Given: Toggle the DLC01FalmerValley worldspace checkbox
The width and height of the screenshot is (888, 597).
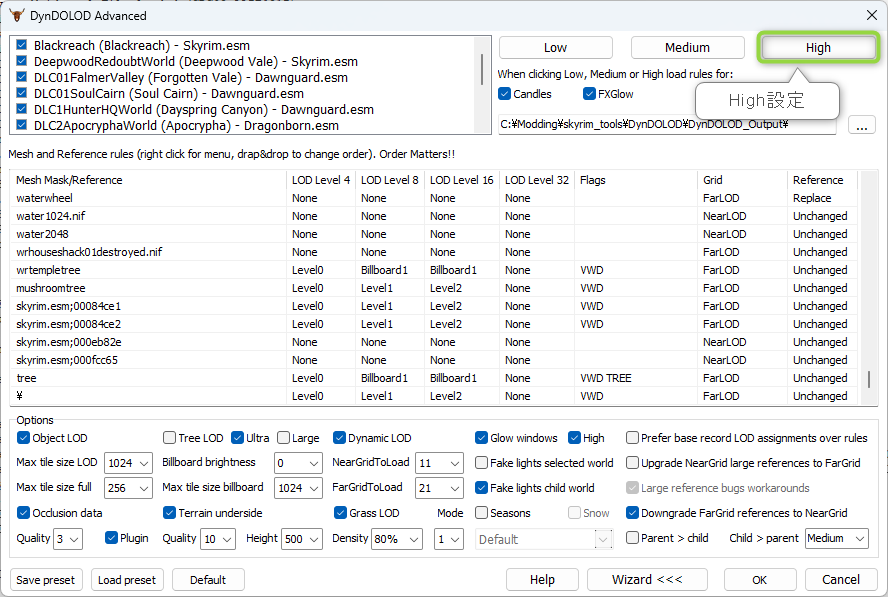Looking at the screenshot, I should (x=22, y=77).
